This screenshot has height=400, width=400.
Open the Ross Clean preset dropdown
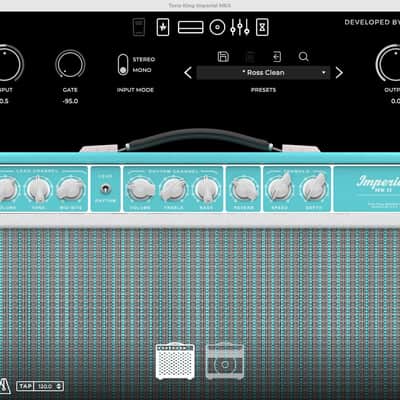point(263,72)
